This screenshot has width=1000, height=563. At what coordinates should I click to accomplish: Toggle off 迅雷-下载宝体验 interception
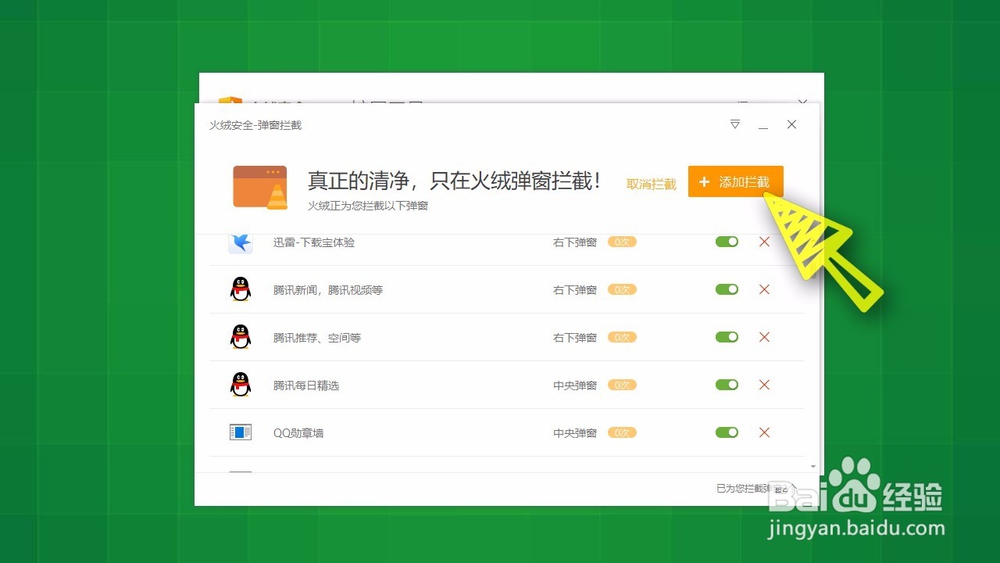point(726,242)
